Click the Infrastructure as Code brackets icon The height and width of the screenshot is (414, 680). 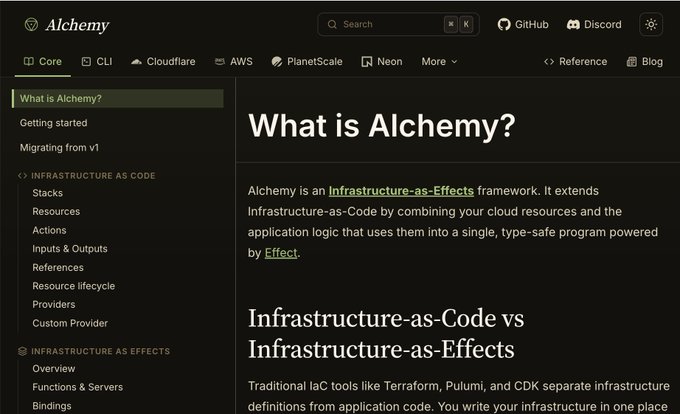tap(23, 176)
